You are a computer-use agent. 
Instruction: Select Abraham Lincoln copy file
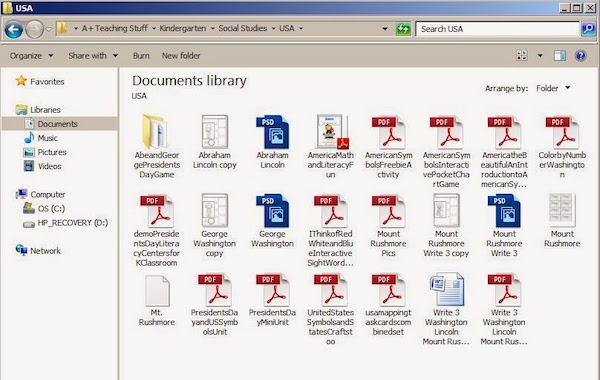(x=215, y=142)
